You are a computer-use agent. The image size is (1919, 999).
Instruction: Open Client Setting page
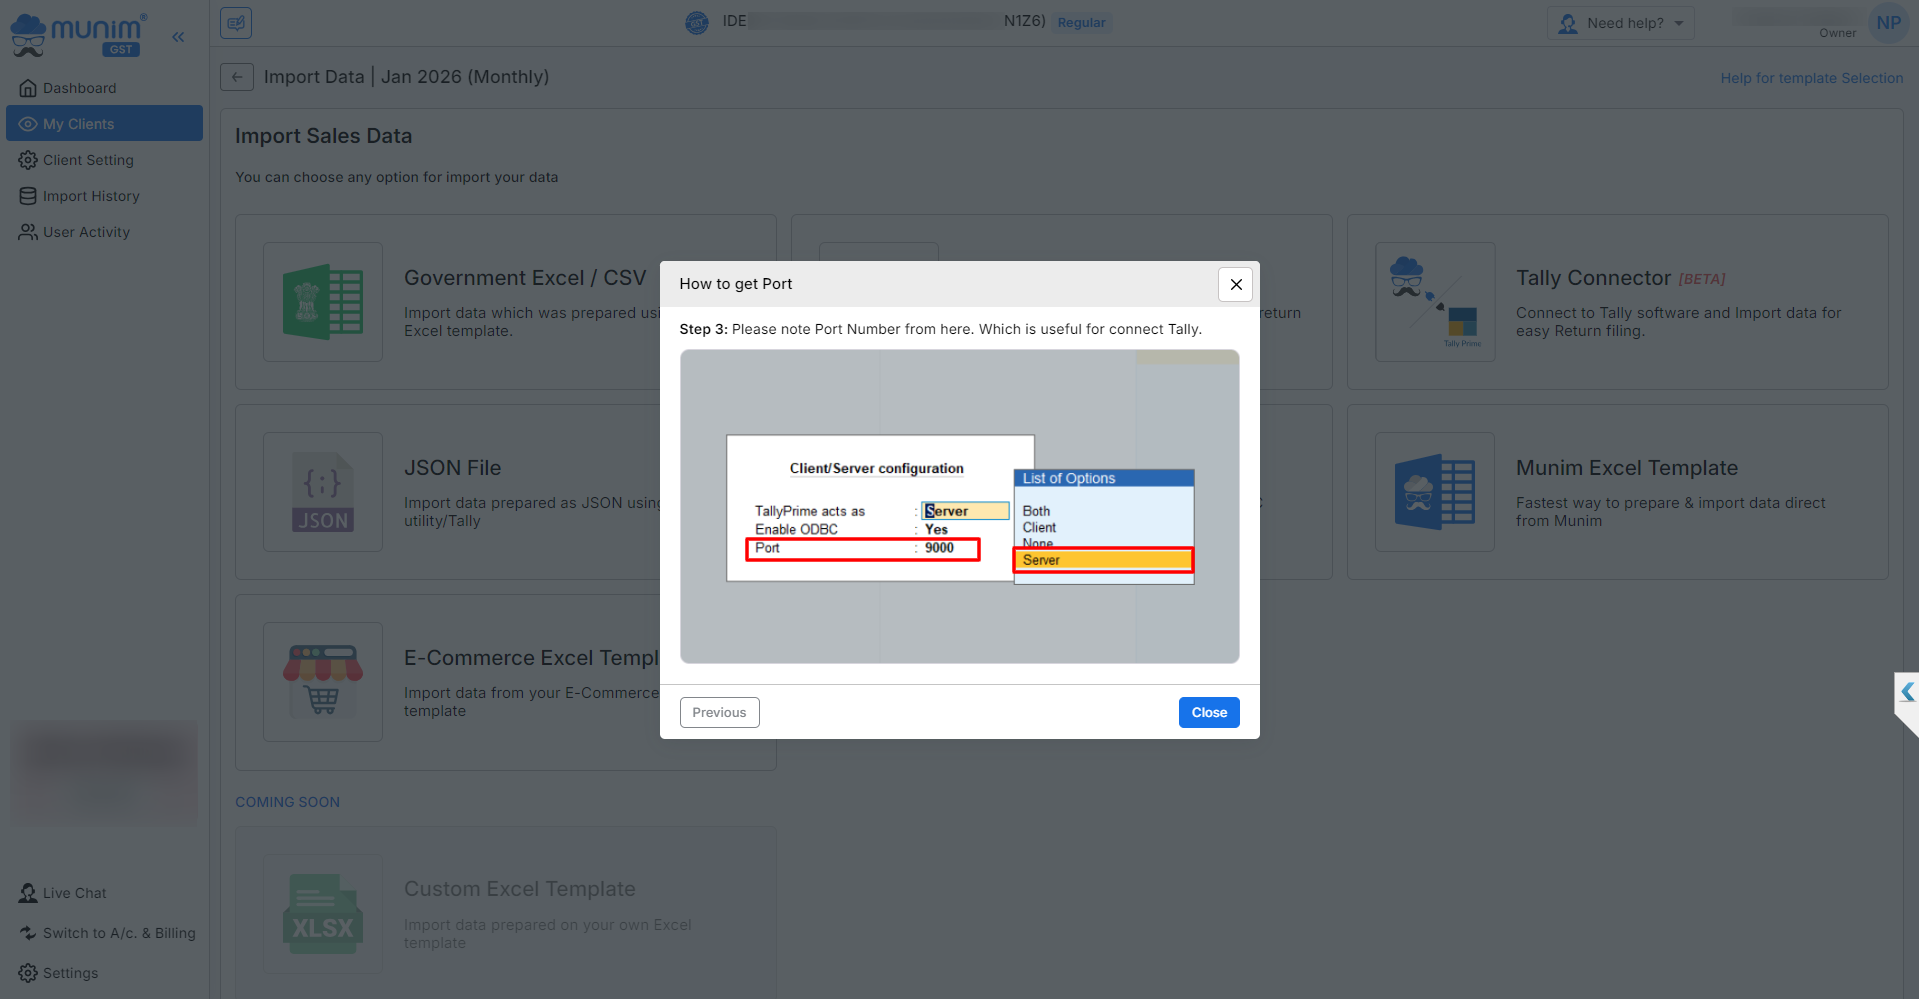tap(88, 160)
